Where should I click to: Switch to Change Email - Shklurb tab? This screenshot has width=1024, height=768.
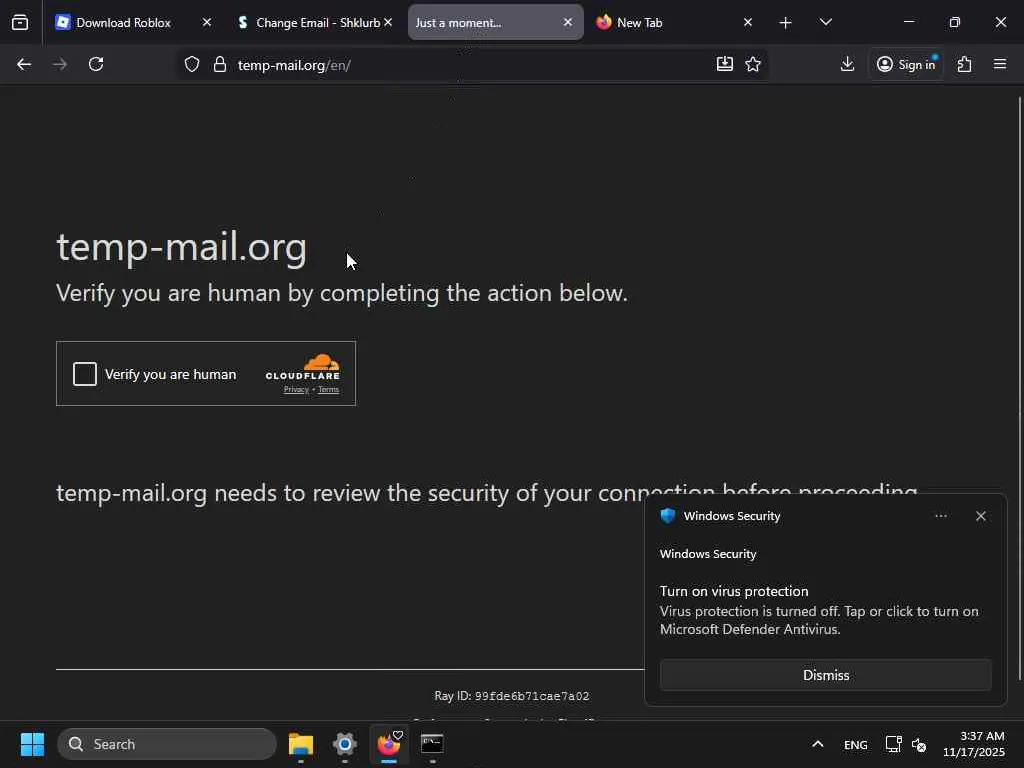pyautogui.click(x=317, y=23)
